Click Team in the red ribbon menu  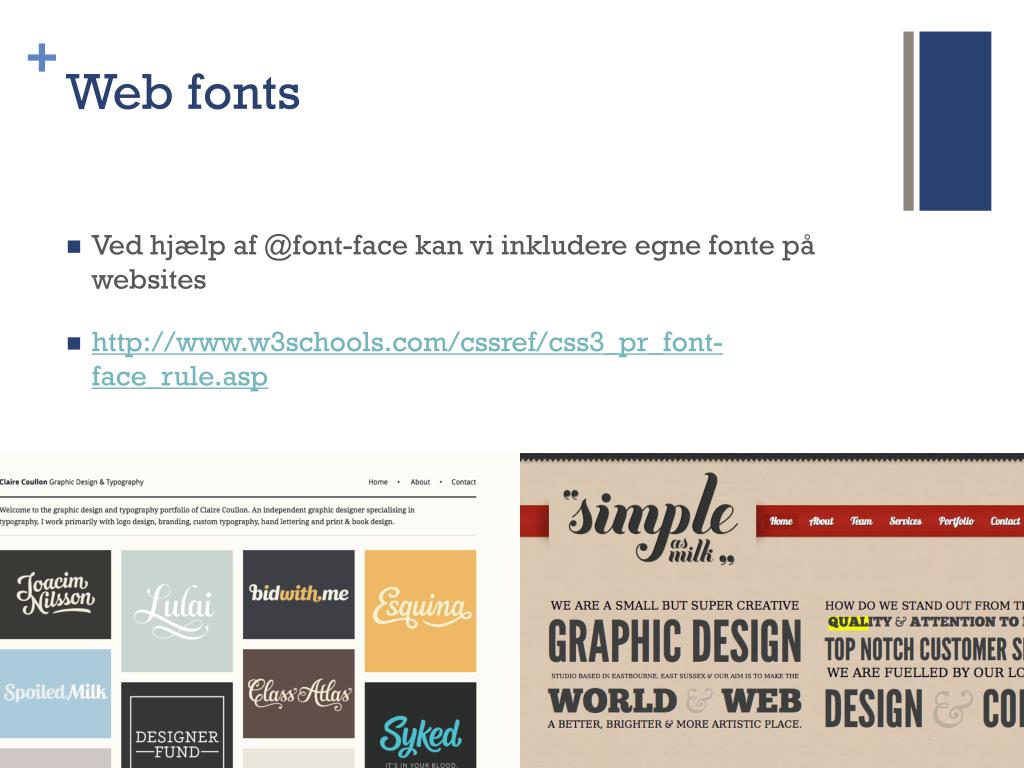[x=861, y=521]
